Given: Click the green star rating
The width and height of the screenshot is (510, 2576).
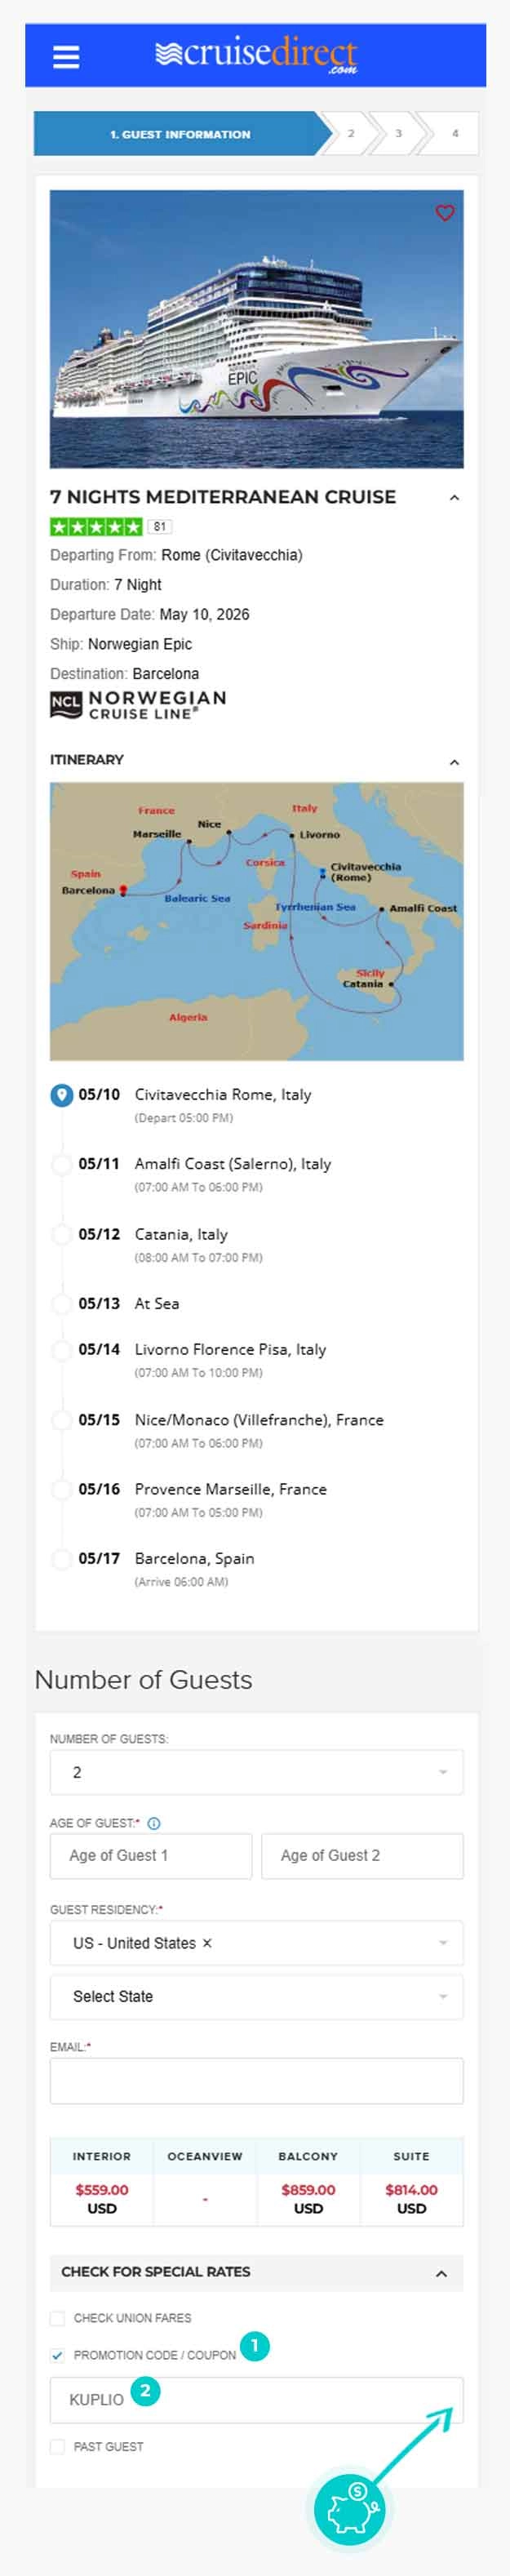Looking at the screenshot, I should (x=97, y=526).
